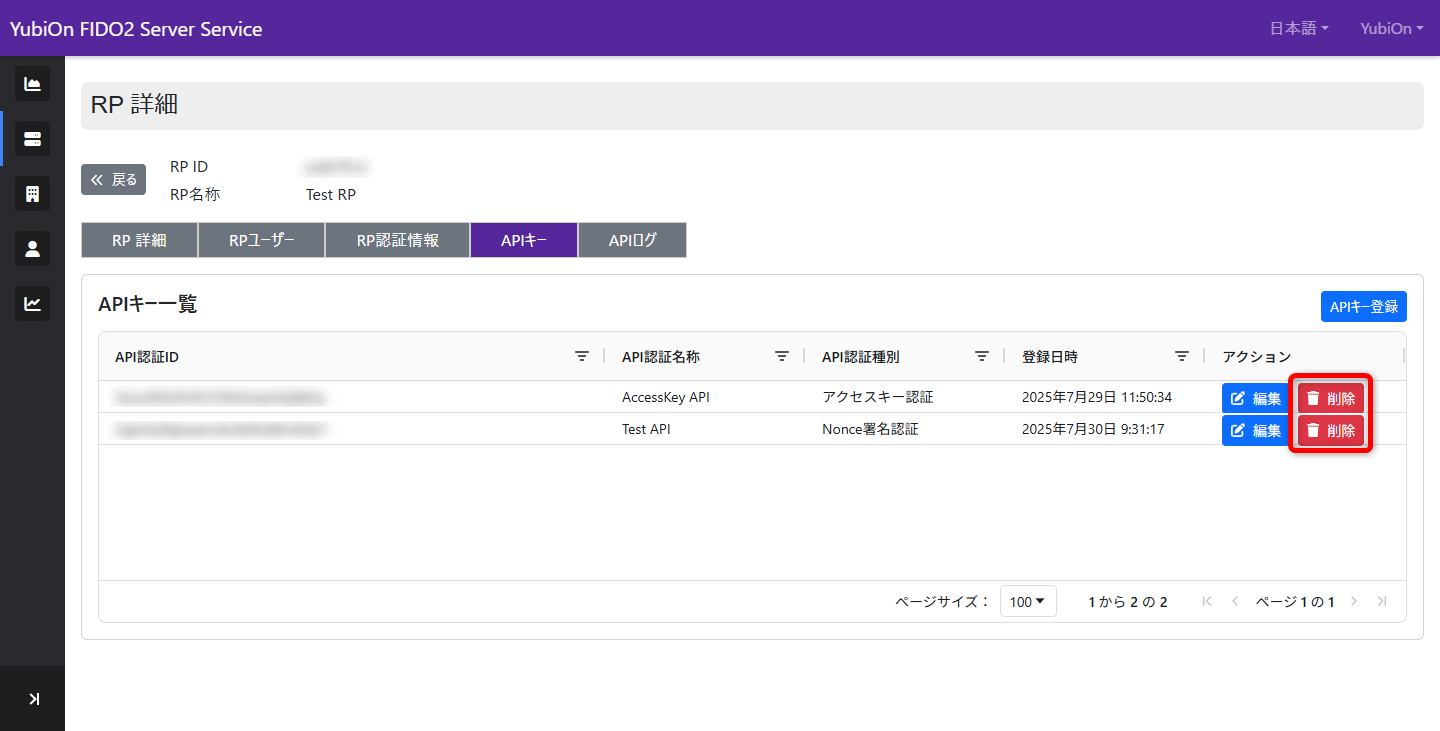This screenshot has width=1440, height=731.
Task: Delete the Test API row
Action: (1331, 430)
